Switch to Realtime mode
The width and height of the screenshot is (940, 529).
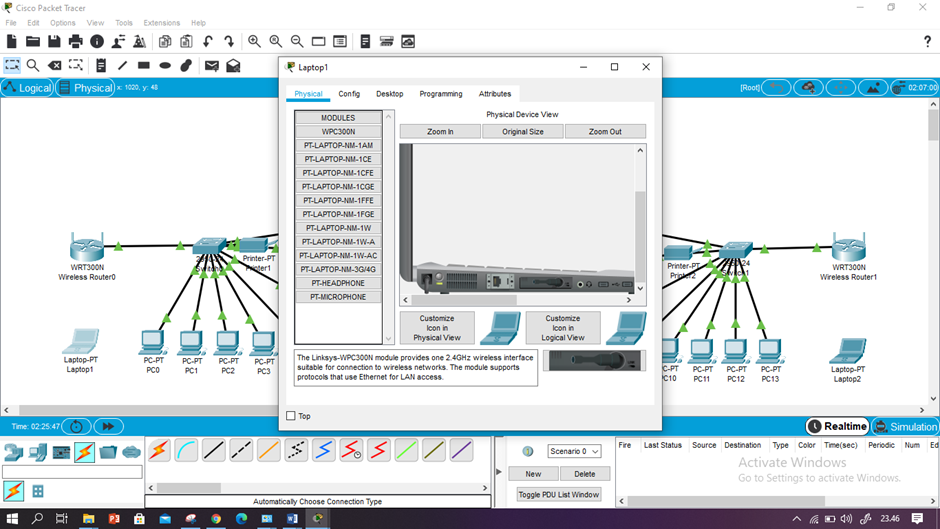click(837, 426)
